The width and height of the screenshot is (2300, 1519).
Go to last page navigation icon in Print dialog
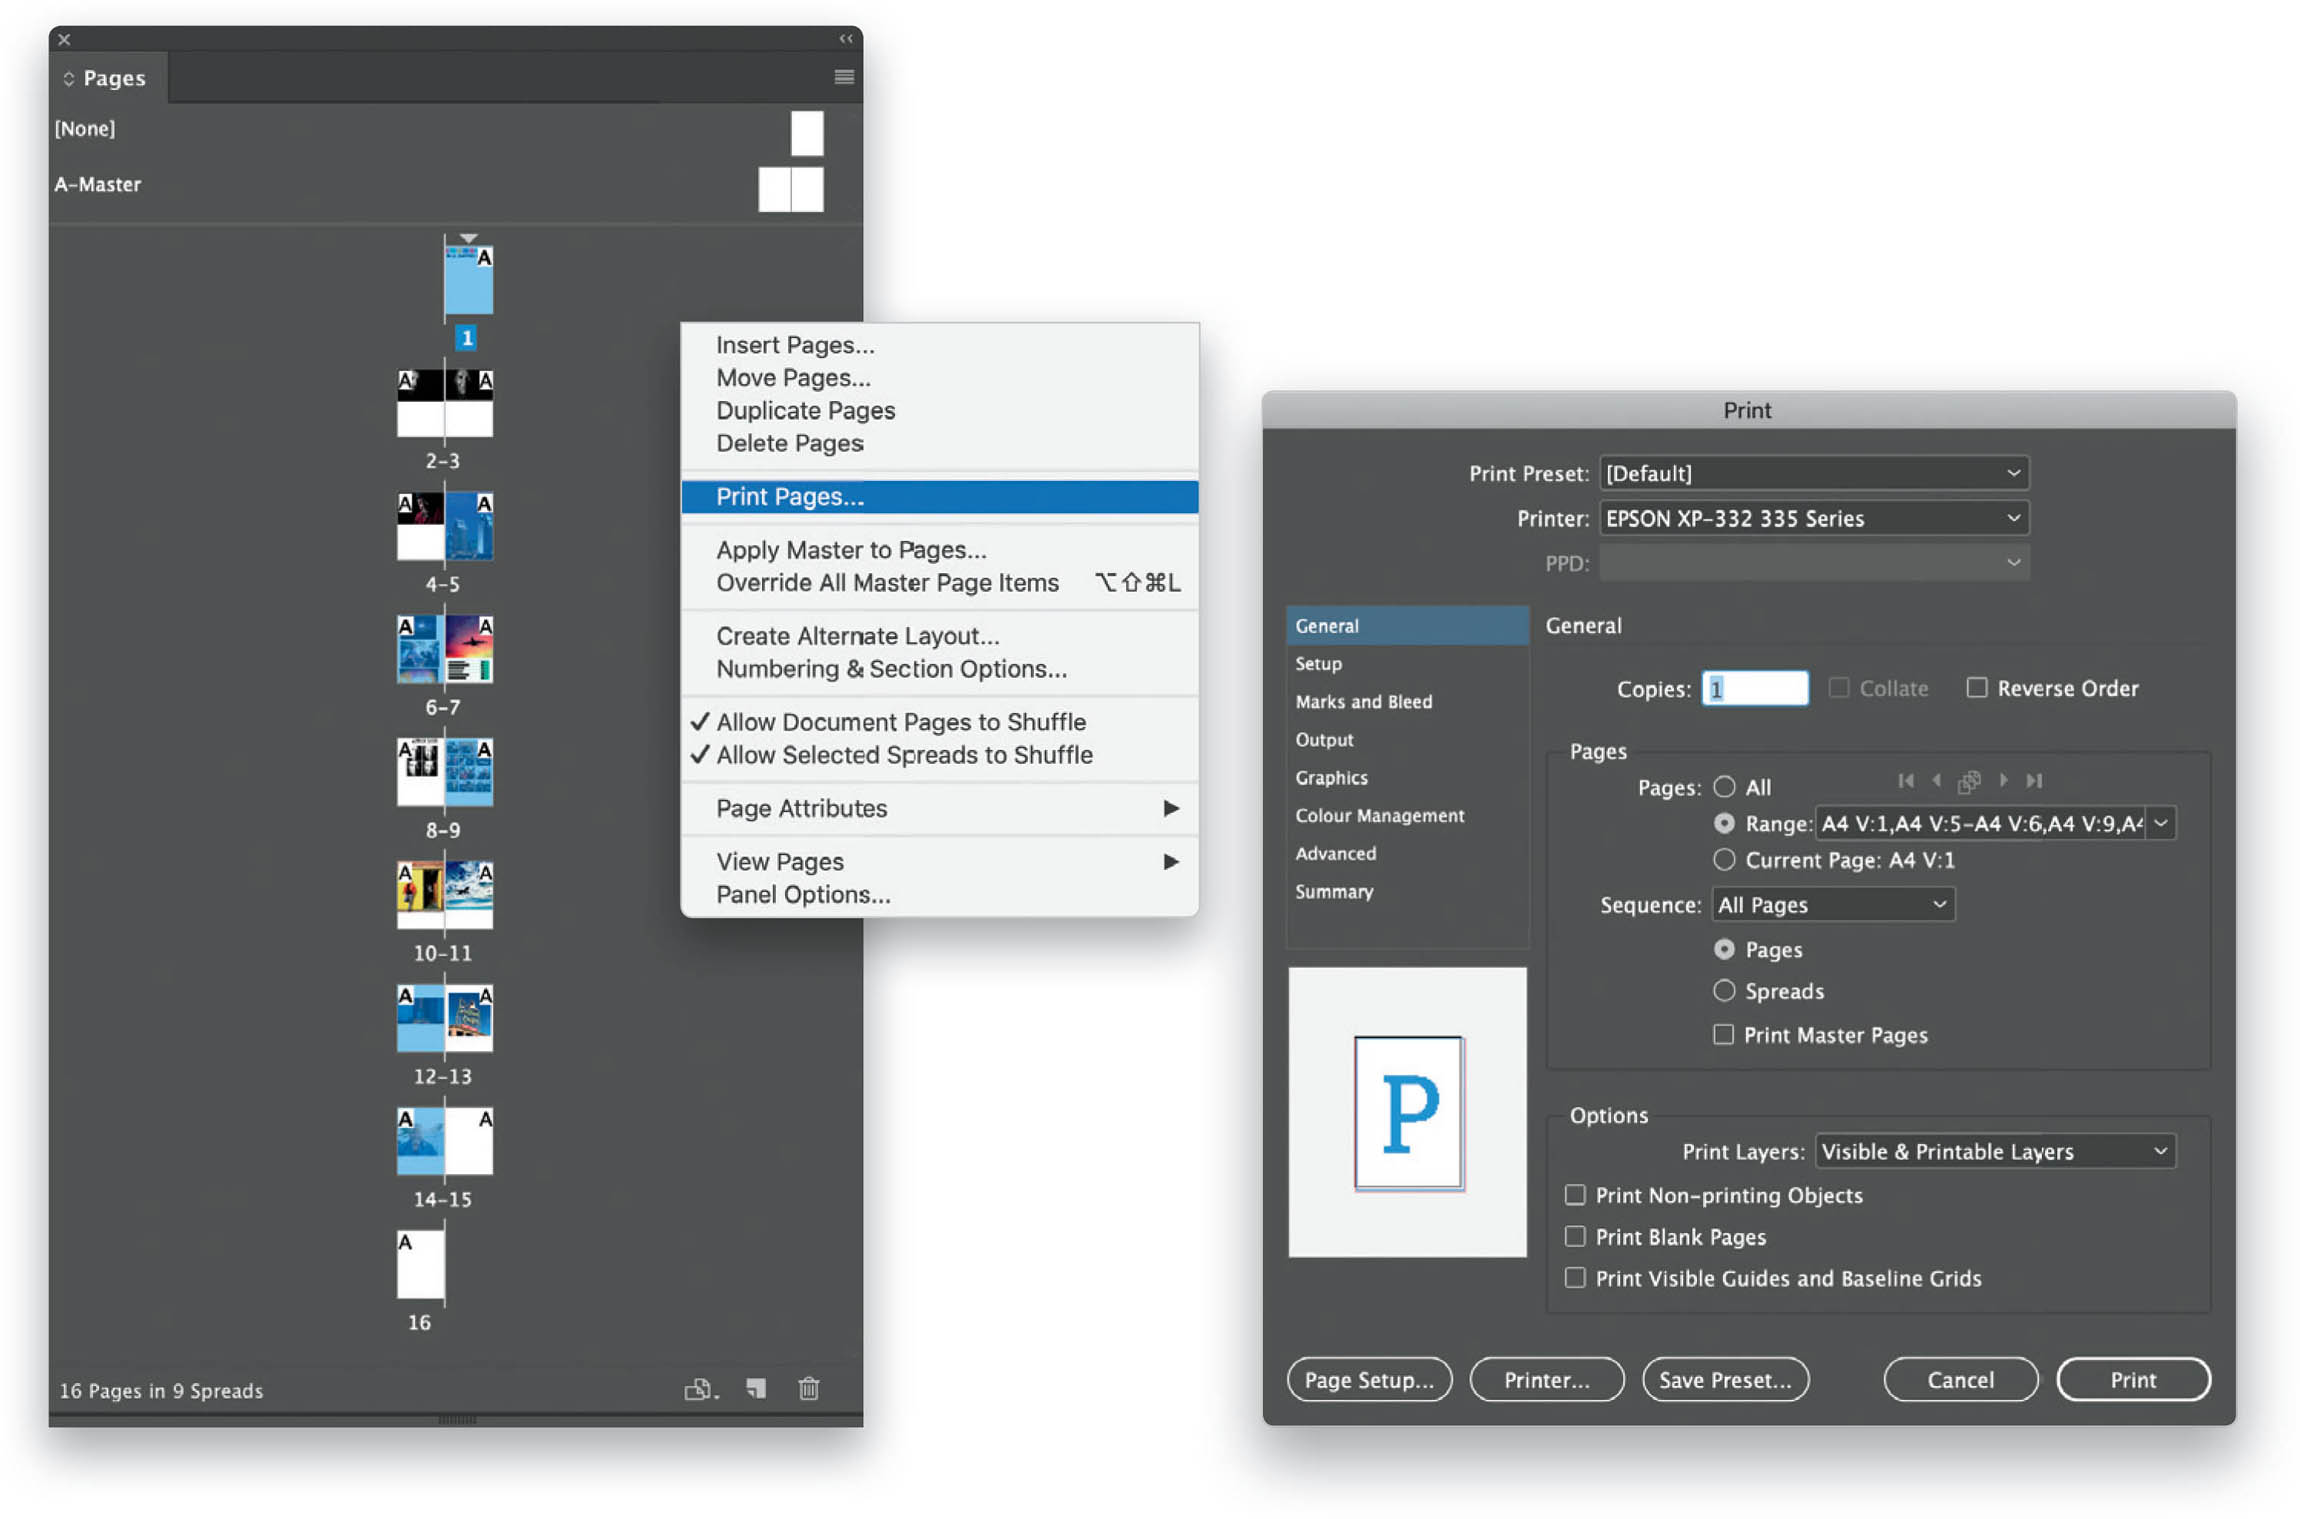[2034, 780]
